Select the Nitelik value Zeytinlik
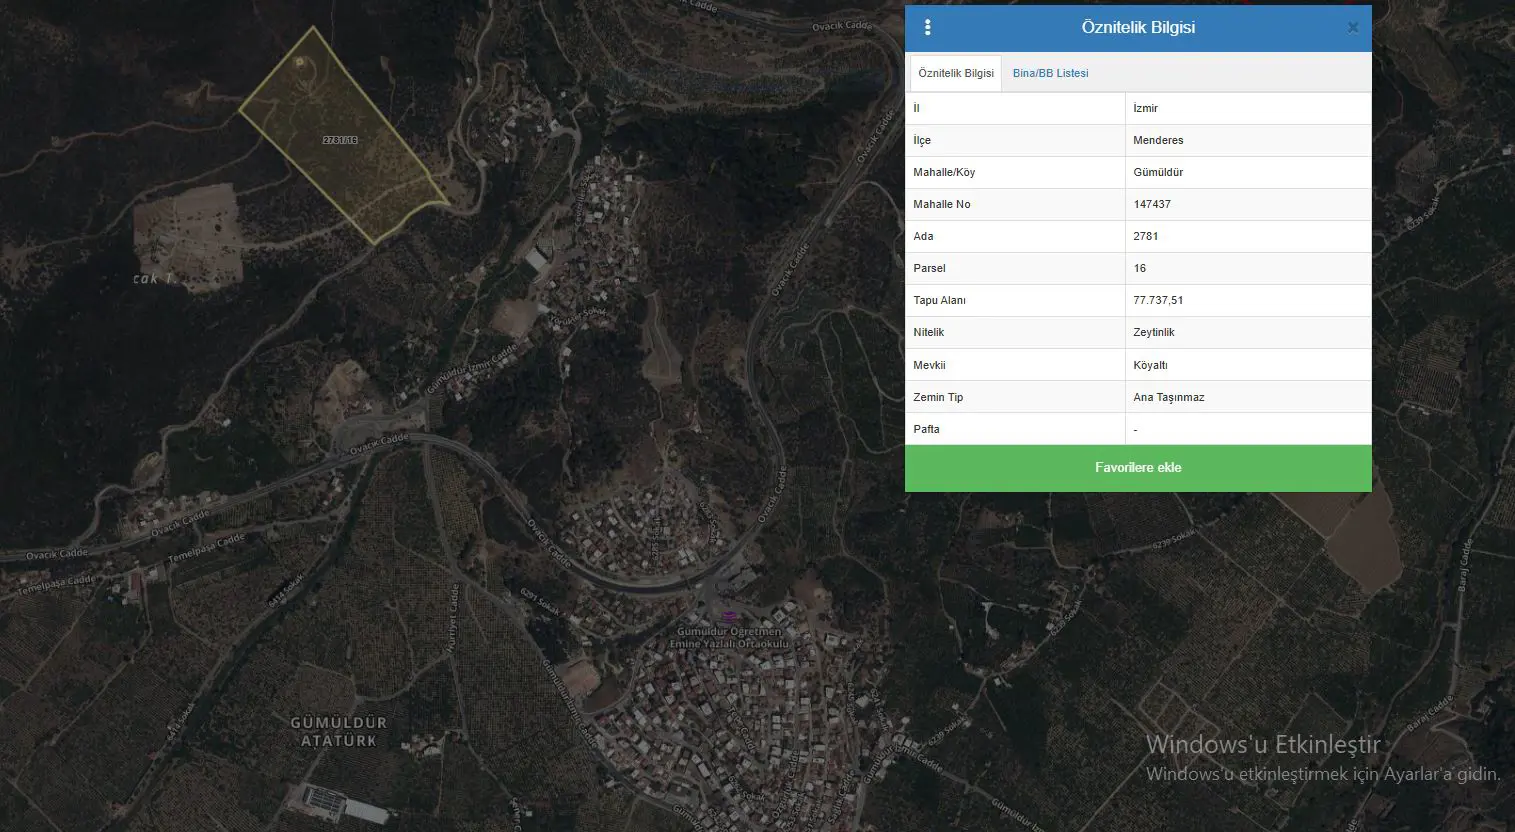Screen dimensions: 1515x832 coord(1154,332)
